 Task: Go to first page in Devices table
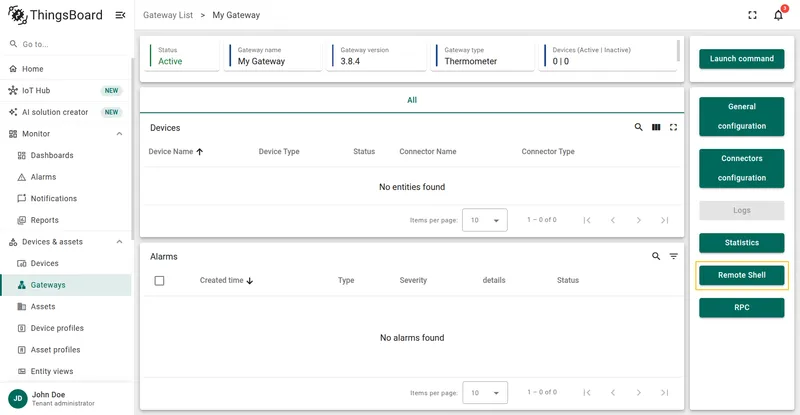click(587, 220)
